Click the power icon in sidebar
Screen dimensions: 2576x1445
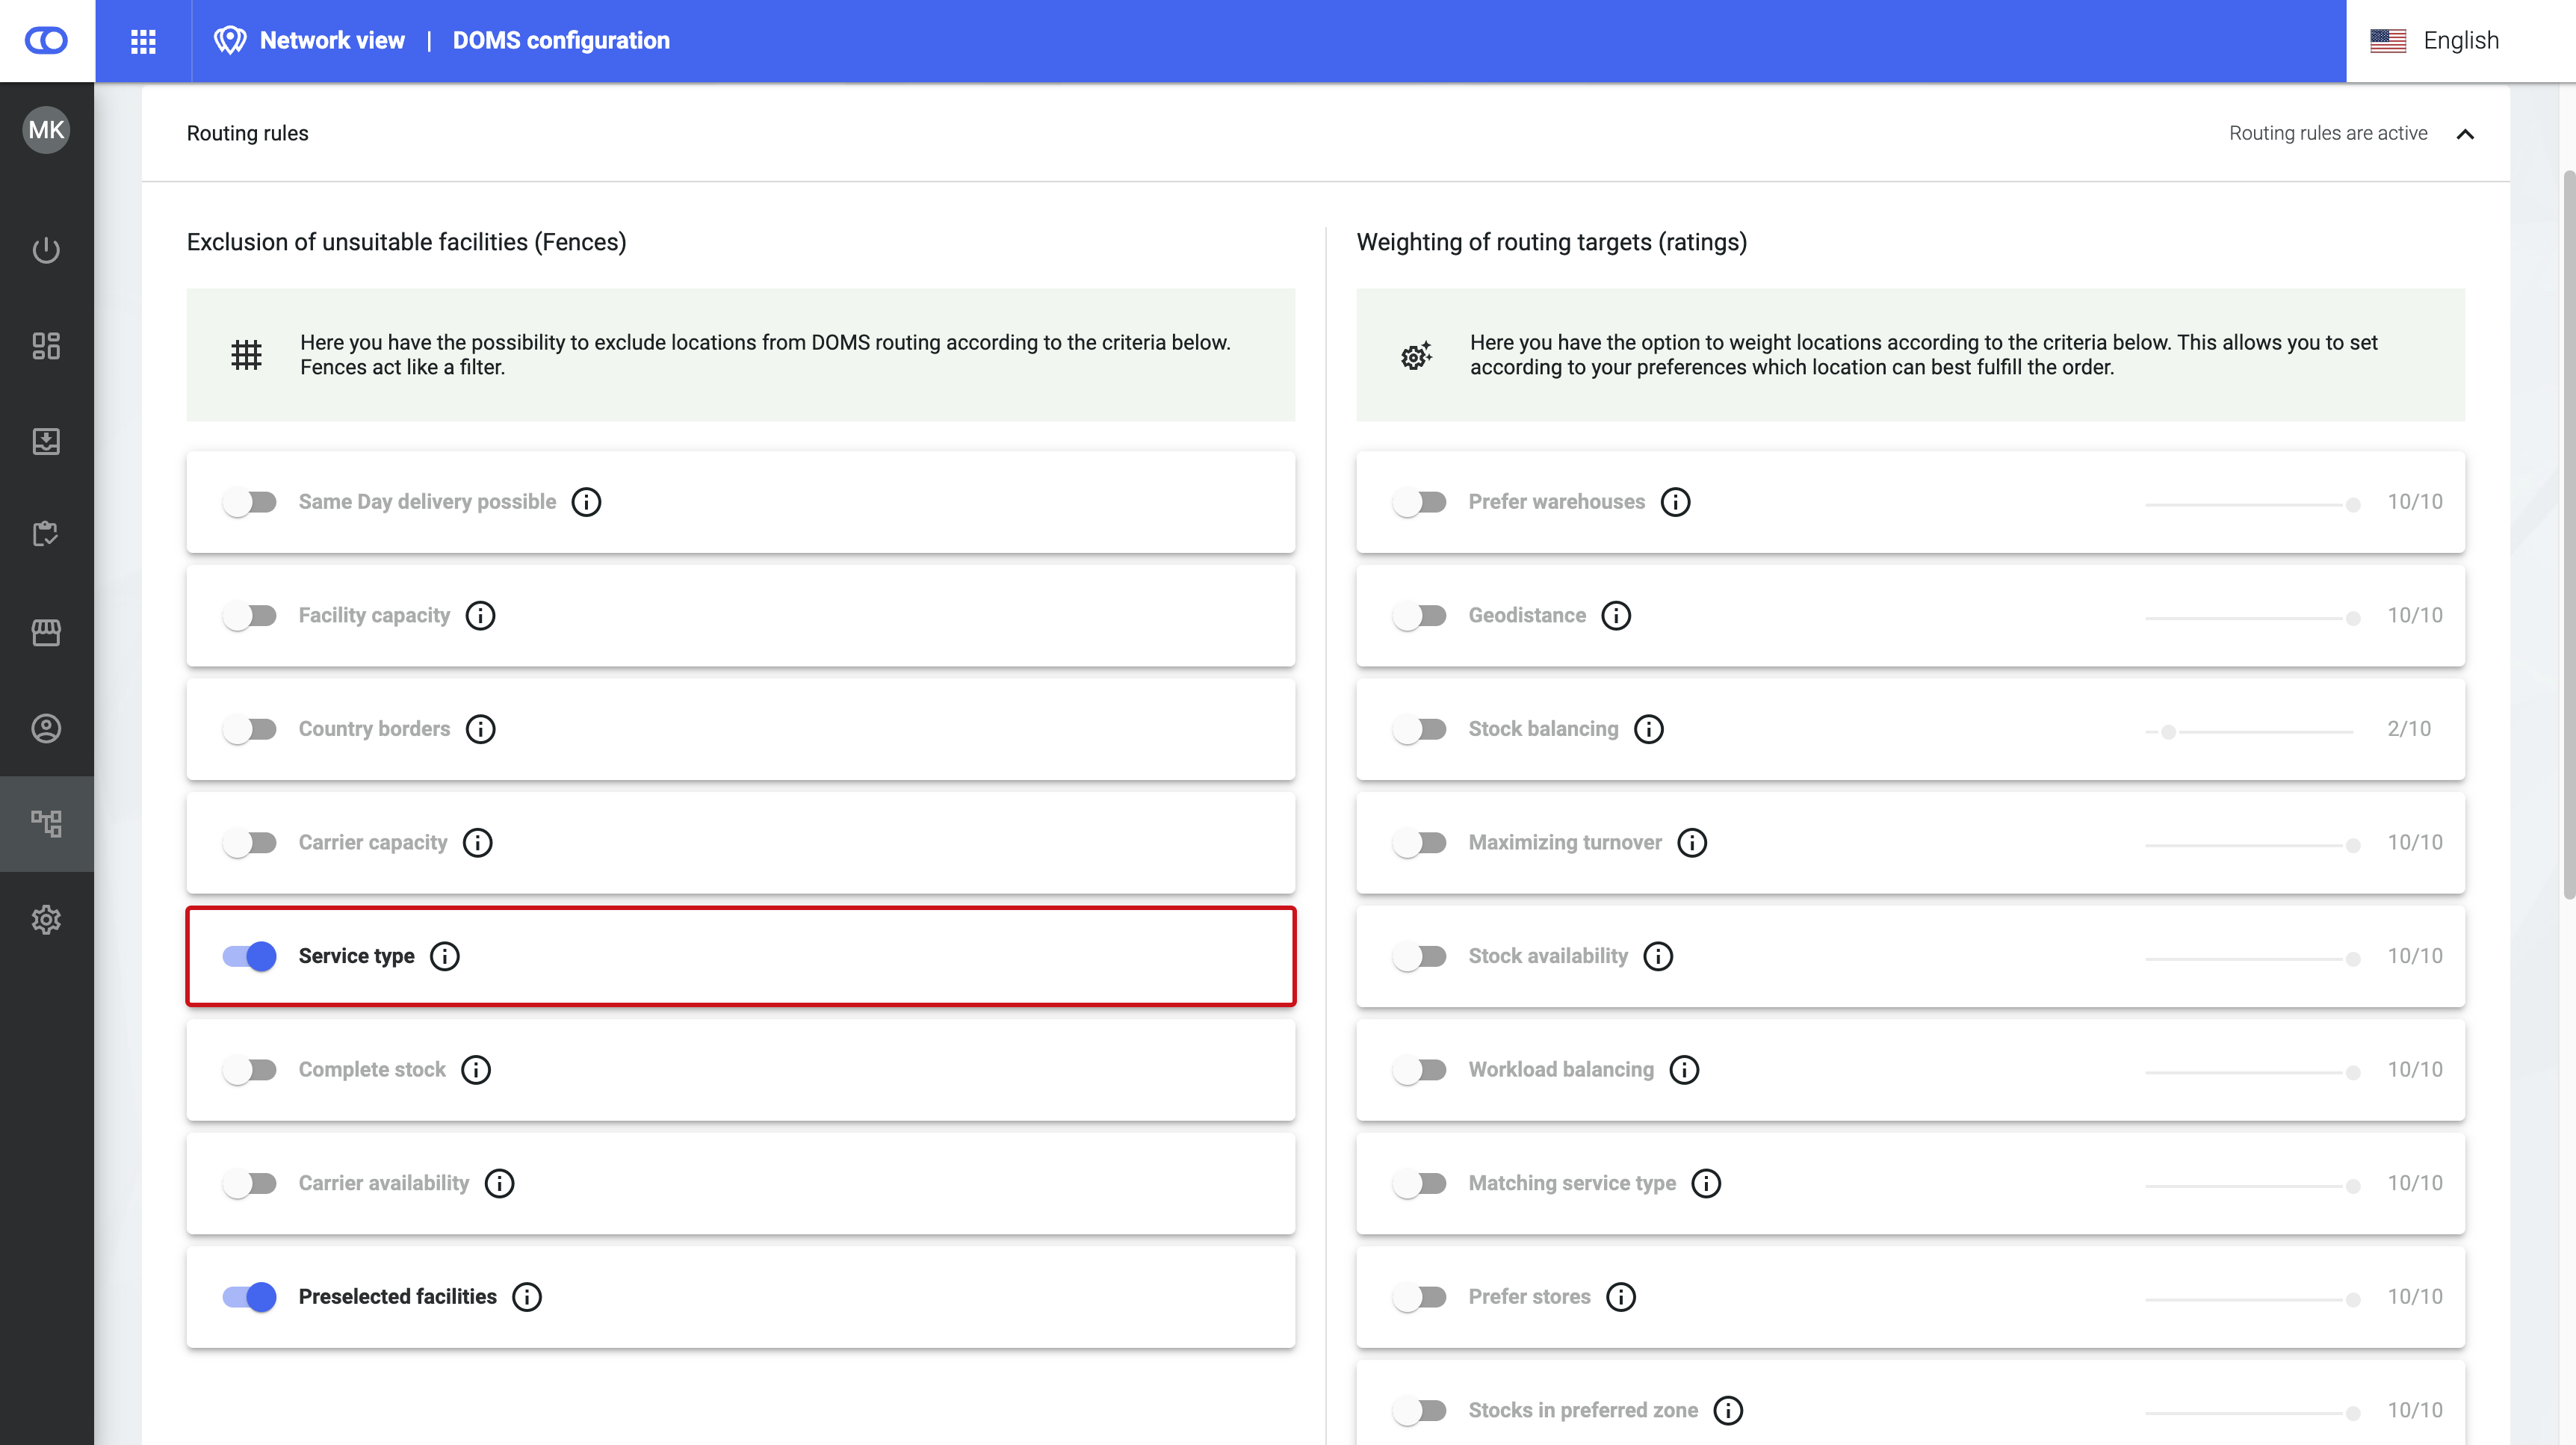[46, 250]
